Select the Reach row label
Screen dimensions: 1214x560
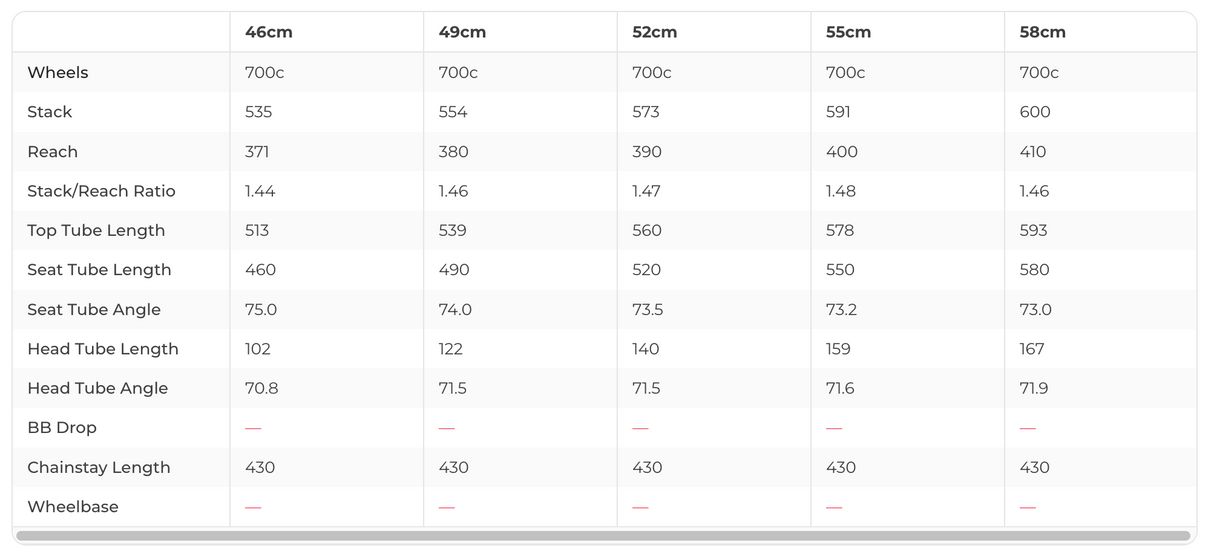[x=52, y=152]
